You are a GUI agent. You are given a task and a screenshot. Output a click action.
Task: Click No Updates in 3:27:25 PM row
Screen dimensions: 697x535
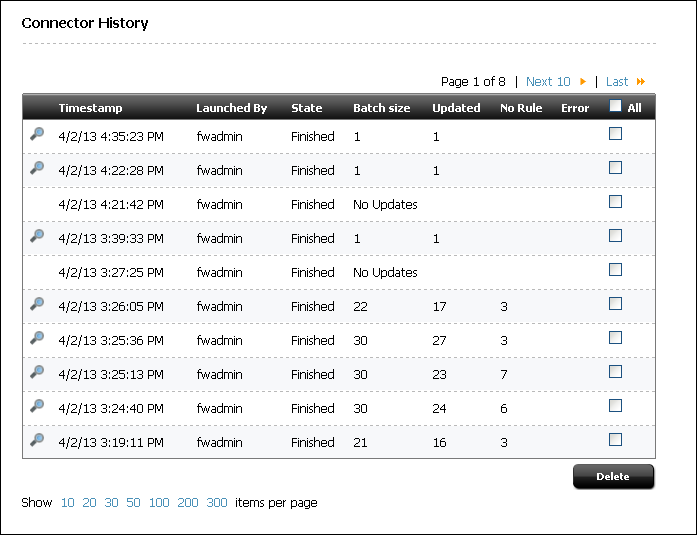[x=385, y=272]
